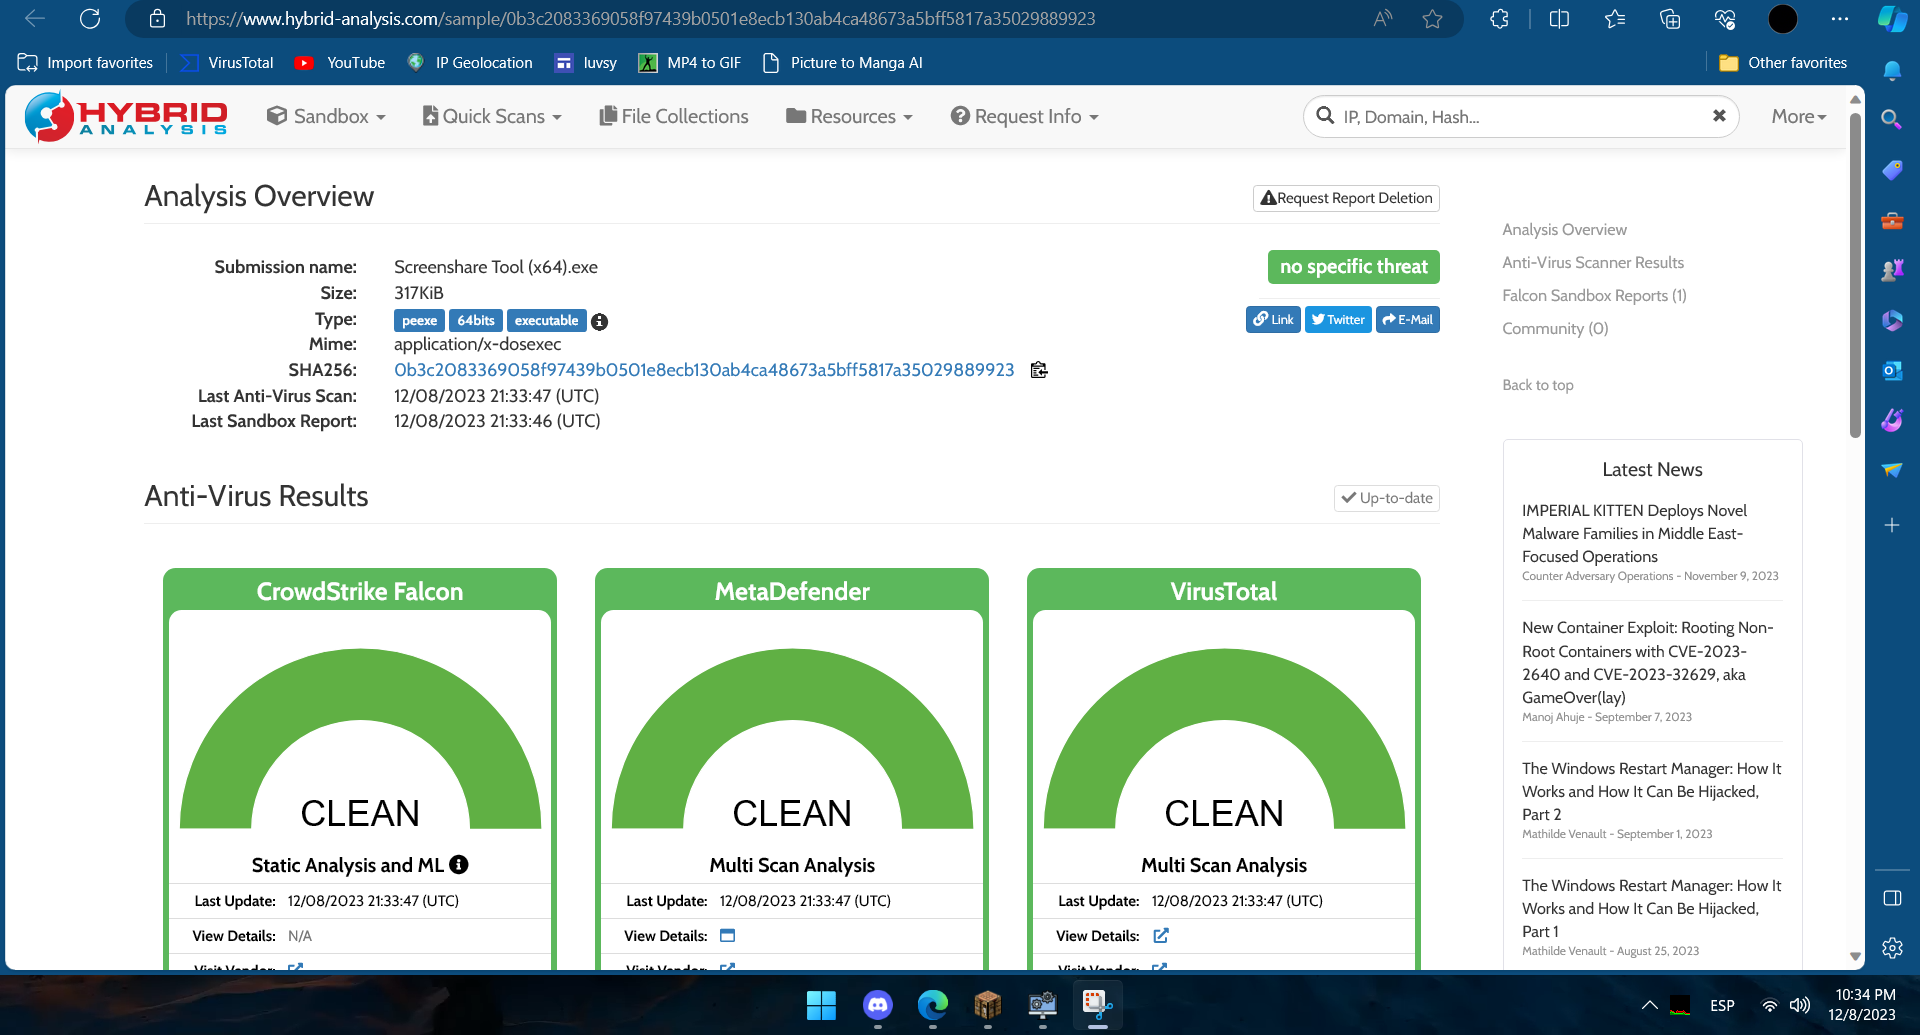
Task: Open the volume control in system tray
Action: pos(1800,1005)
